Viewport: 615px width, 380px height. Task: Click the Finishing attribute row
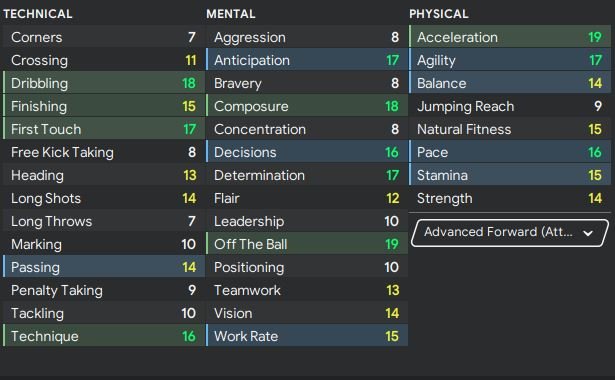pos(104,106)
